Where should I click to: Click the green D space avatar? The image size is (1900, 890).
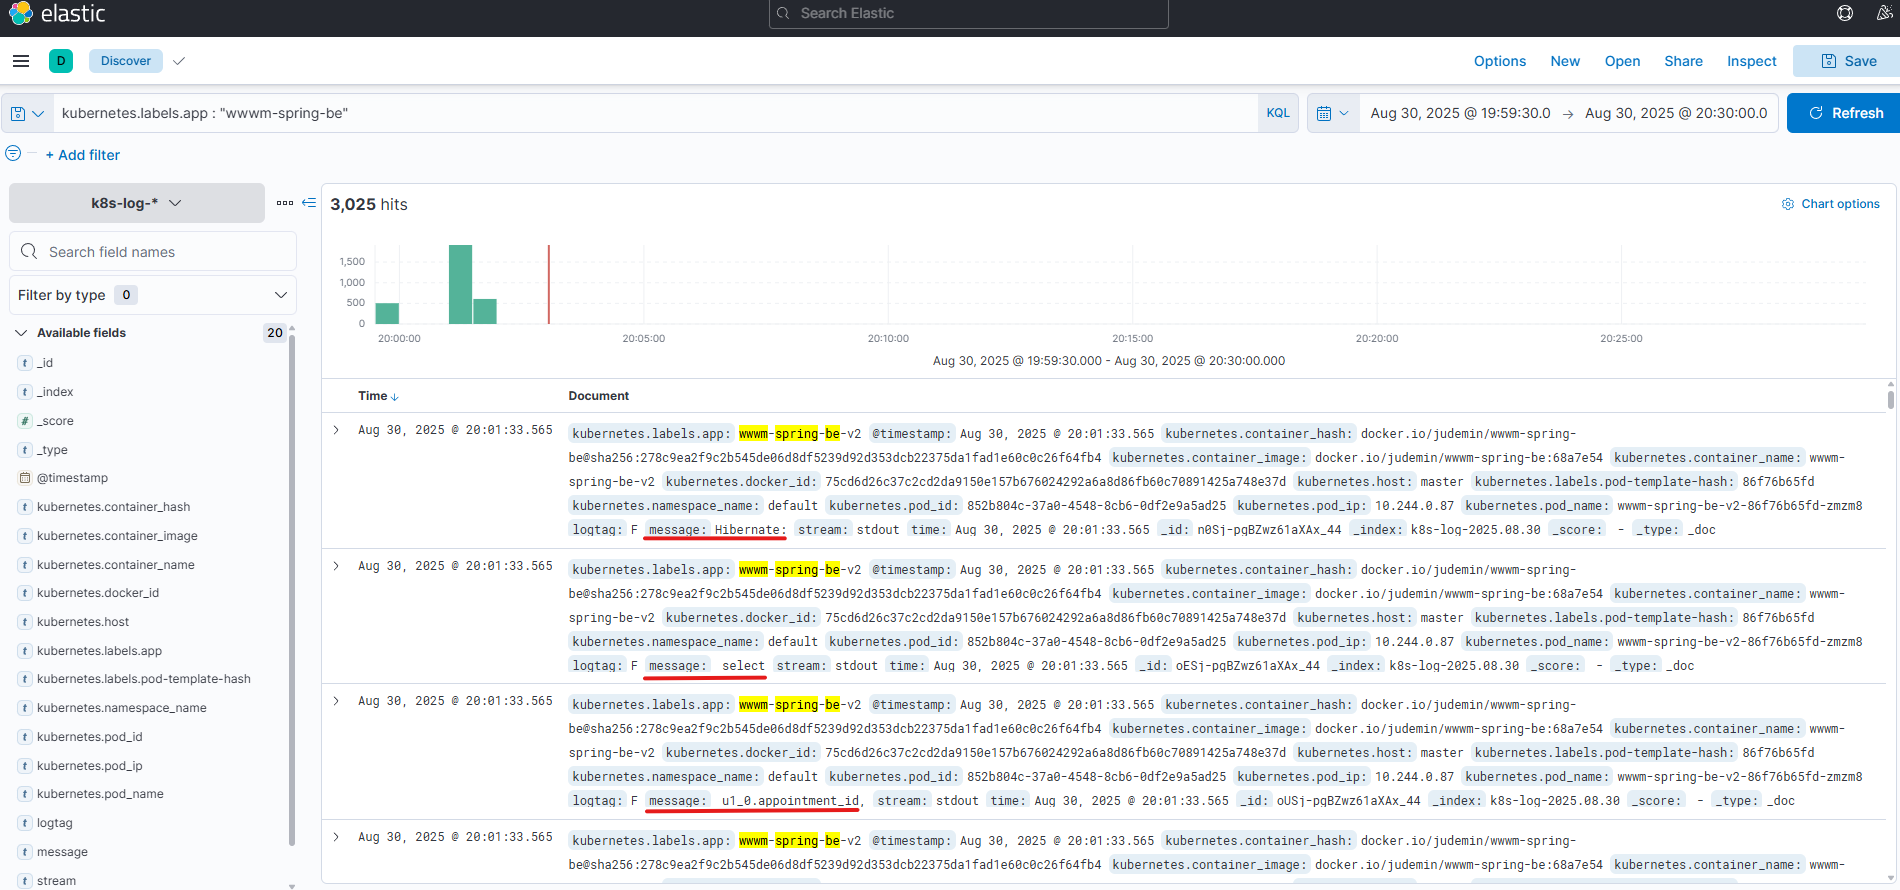61,61
